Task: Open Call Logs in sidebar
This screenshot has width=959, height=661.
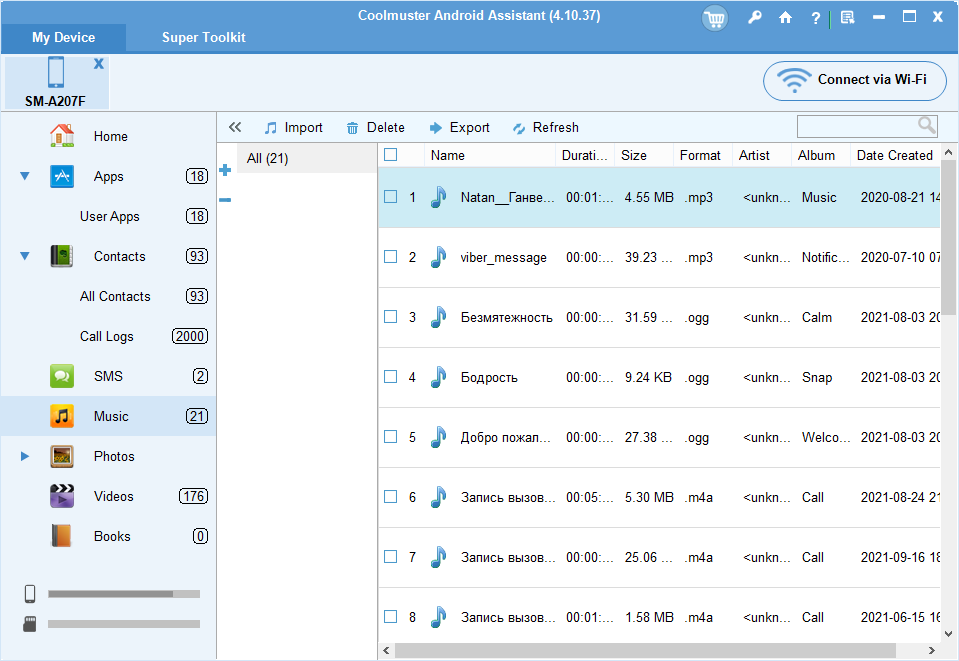Action: (106, 336)
